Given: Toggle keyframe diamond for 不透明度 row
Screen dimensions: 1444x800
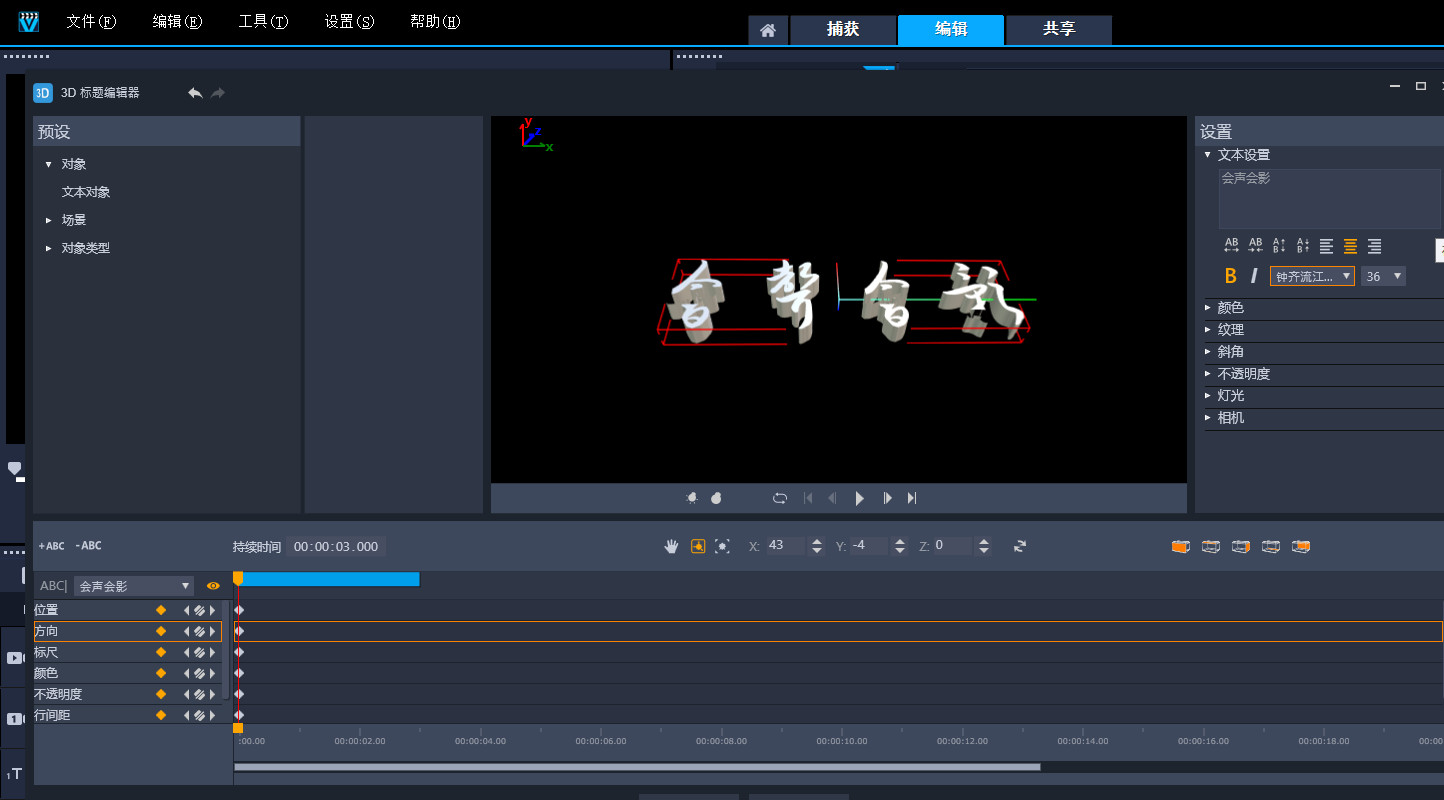Looking at the screenshot, I should (x=160, y=694).
